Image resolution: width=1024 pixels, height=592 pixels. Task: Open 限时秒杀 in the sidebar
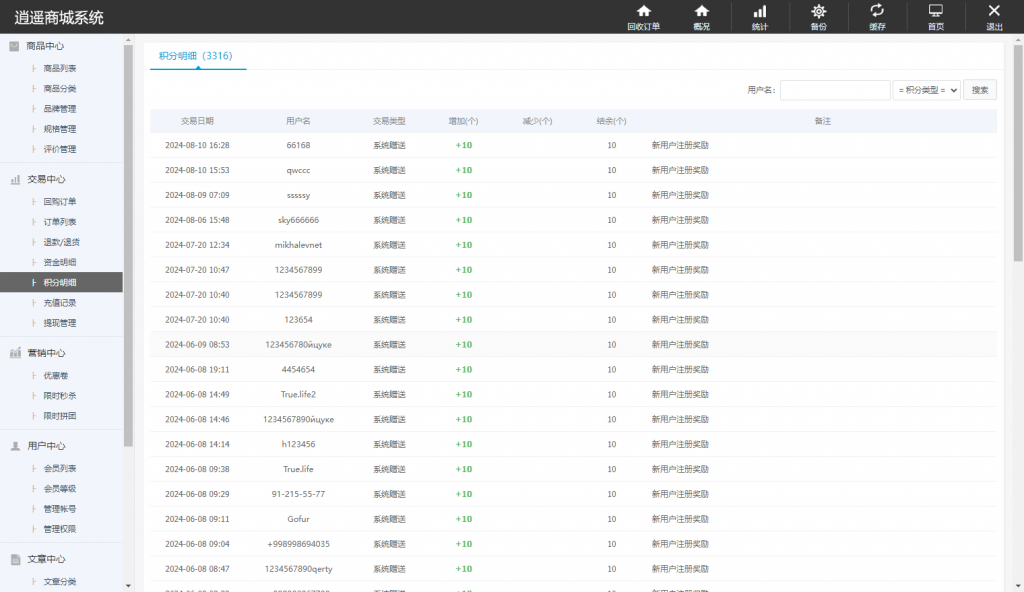tap(60, 395)
